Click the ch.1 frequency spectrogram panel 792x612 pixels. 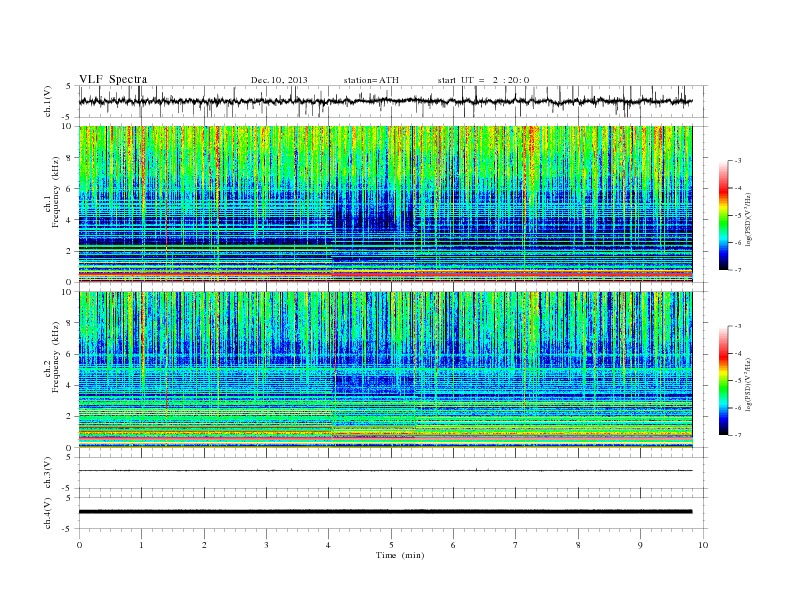(385, 204)
